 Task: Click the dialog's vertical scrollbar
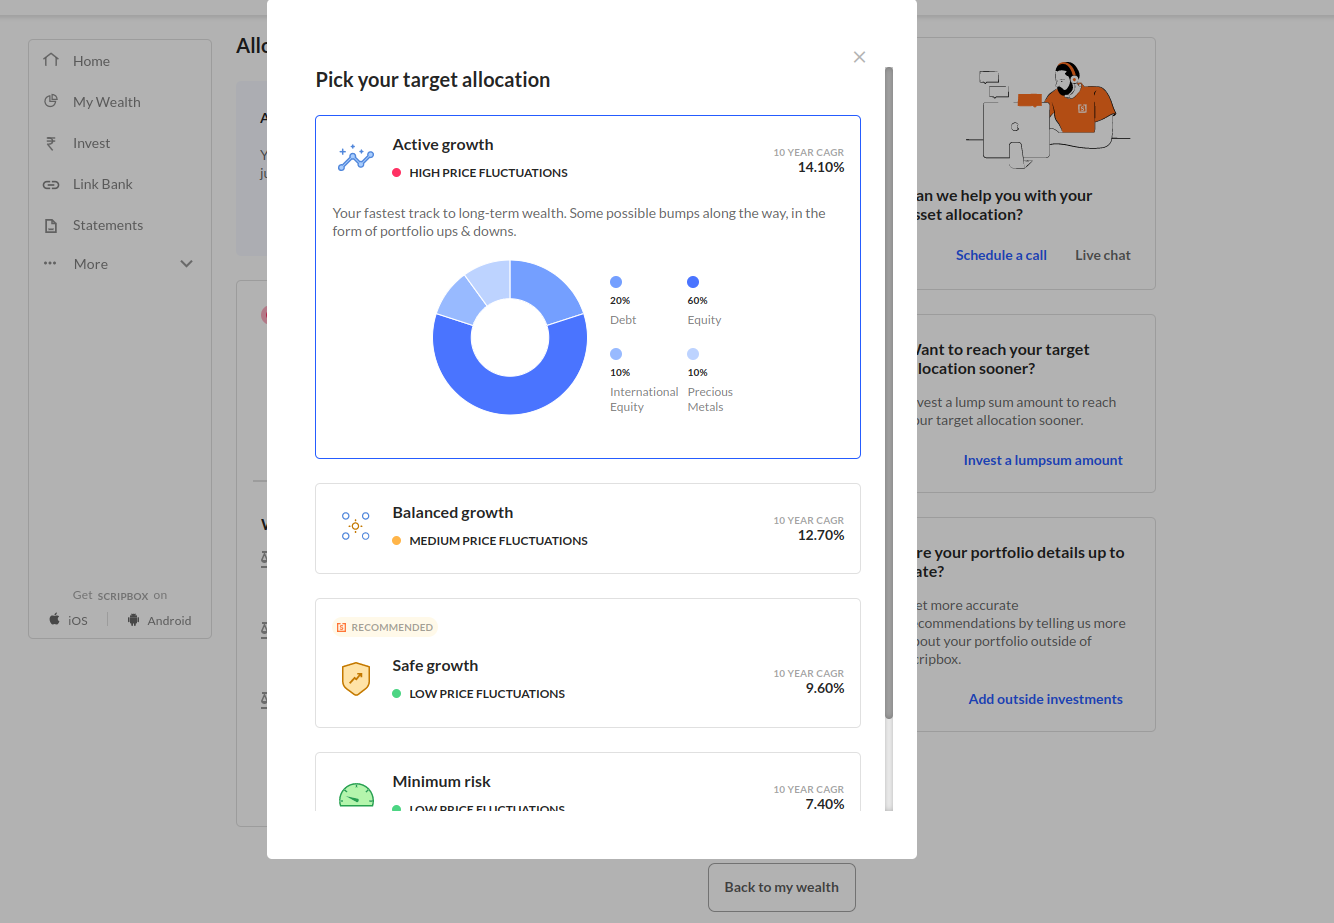[x=889, y=390]
